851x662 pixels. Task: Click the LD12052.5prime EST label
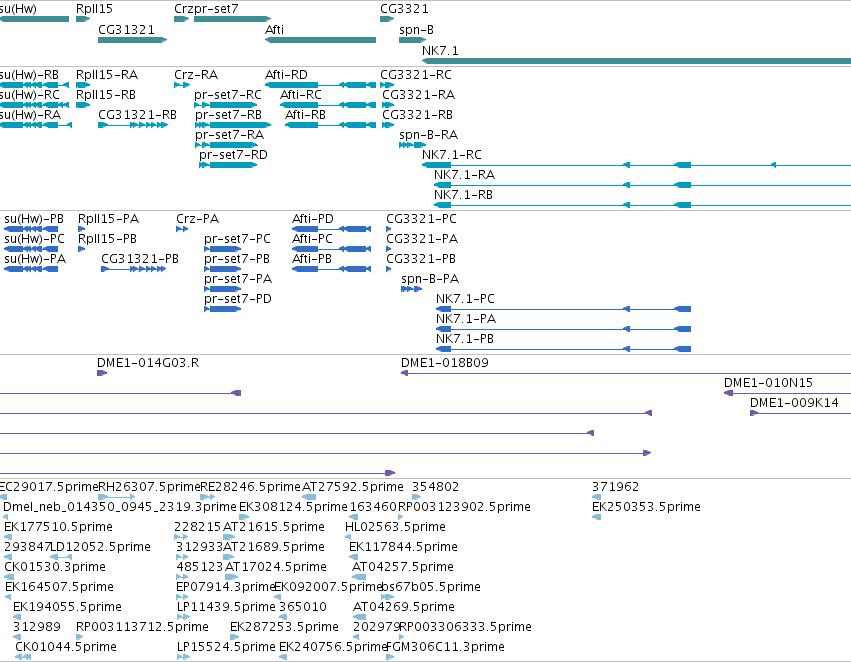point(100,547)
